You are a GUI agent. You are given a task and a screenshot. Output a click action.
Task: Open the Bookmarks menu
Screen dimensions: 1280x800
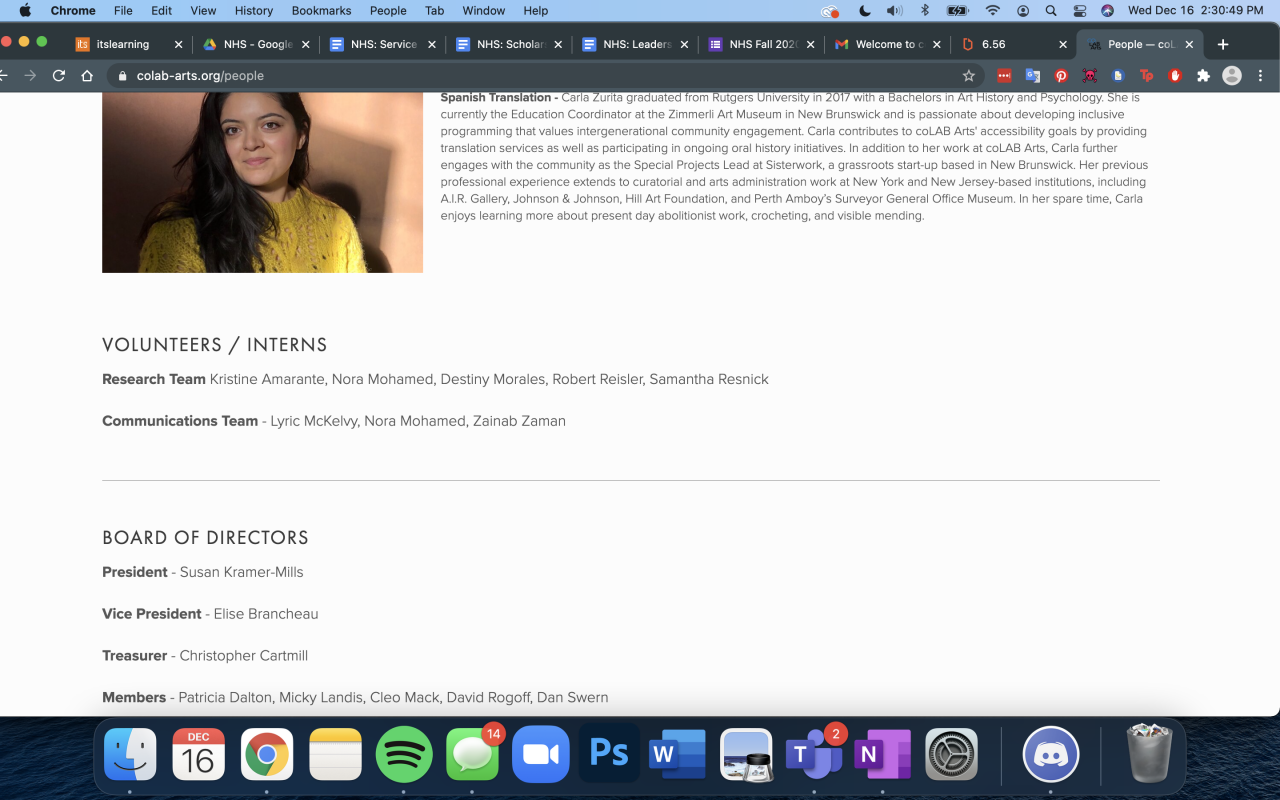(x=321, y=11)
